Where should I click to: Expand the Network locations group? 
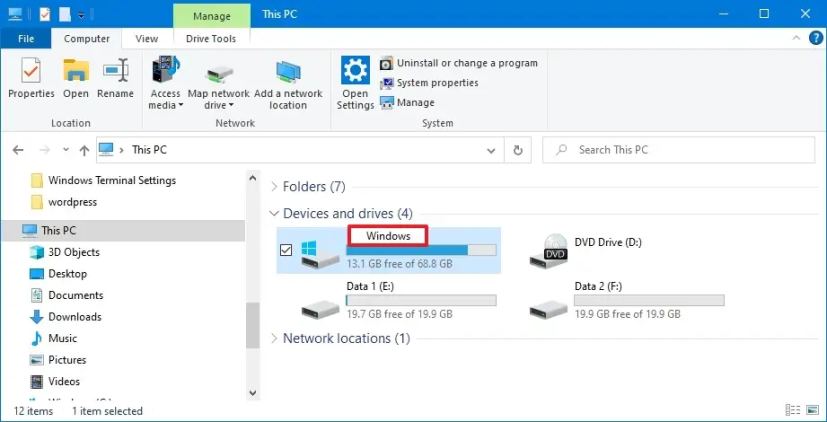275,339
